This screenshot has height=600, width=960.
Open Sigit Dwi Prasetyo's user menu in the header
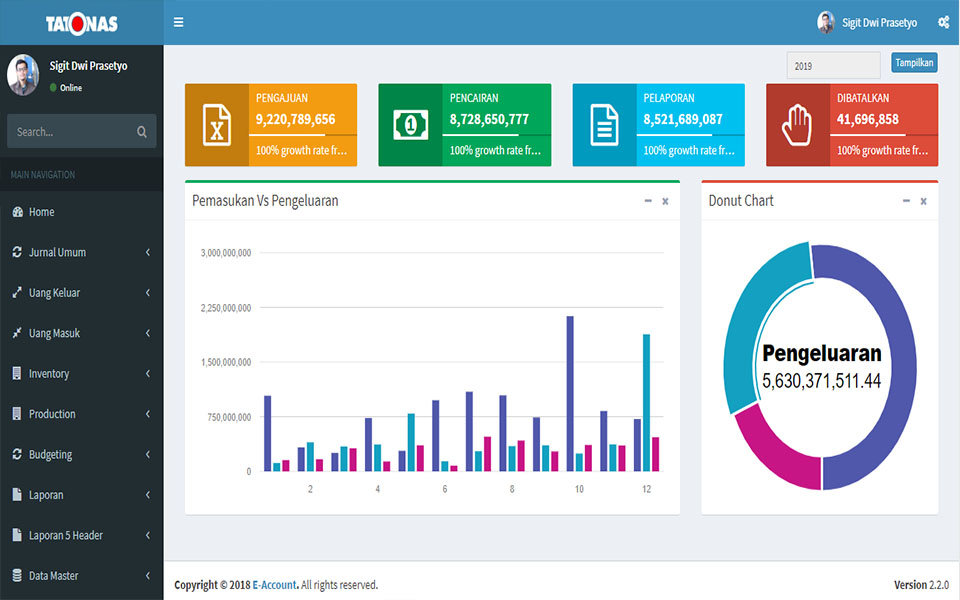point(867,22)
